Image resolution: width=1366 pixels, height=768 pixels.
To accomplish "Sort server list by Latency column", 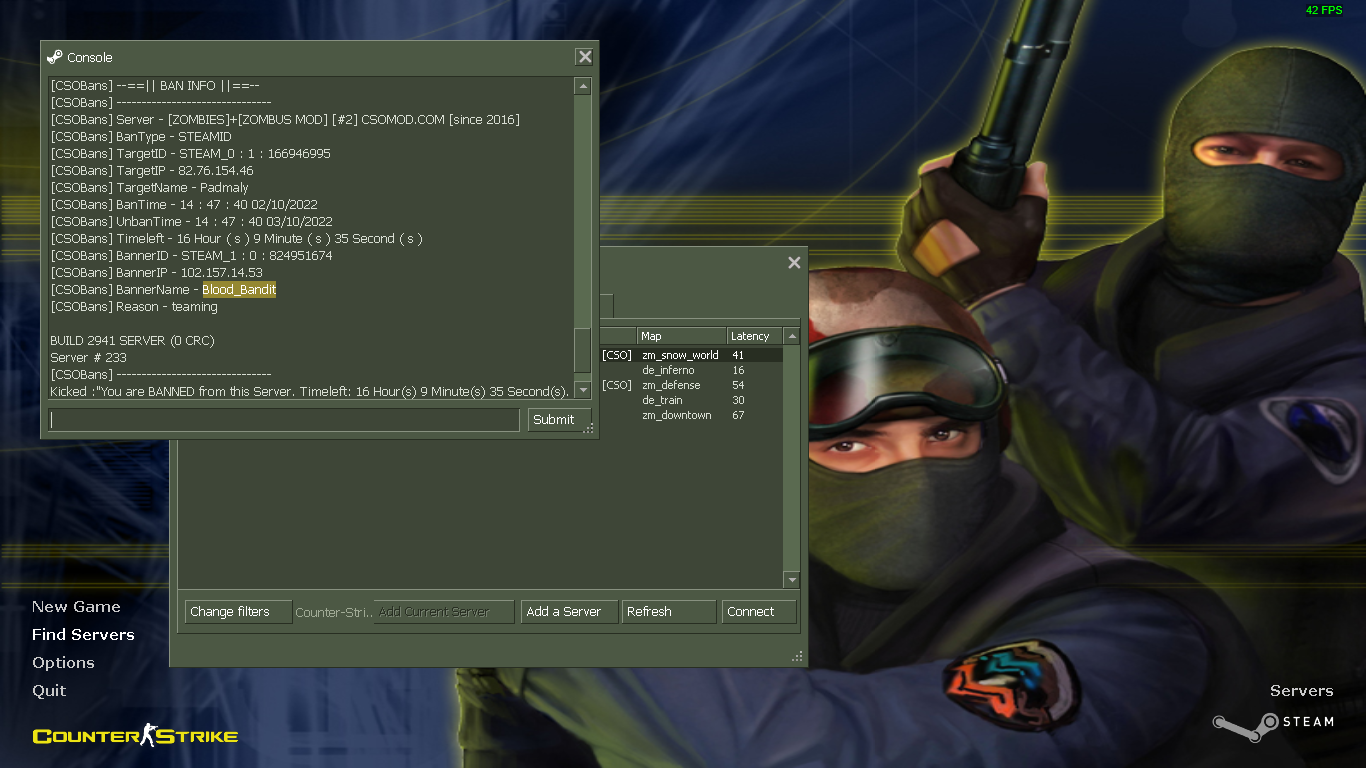I will click(x=753, y=336).
